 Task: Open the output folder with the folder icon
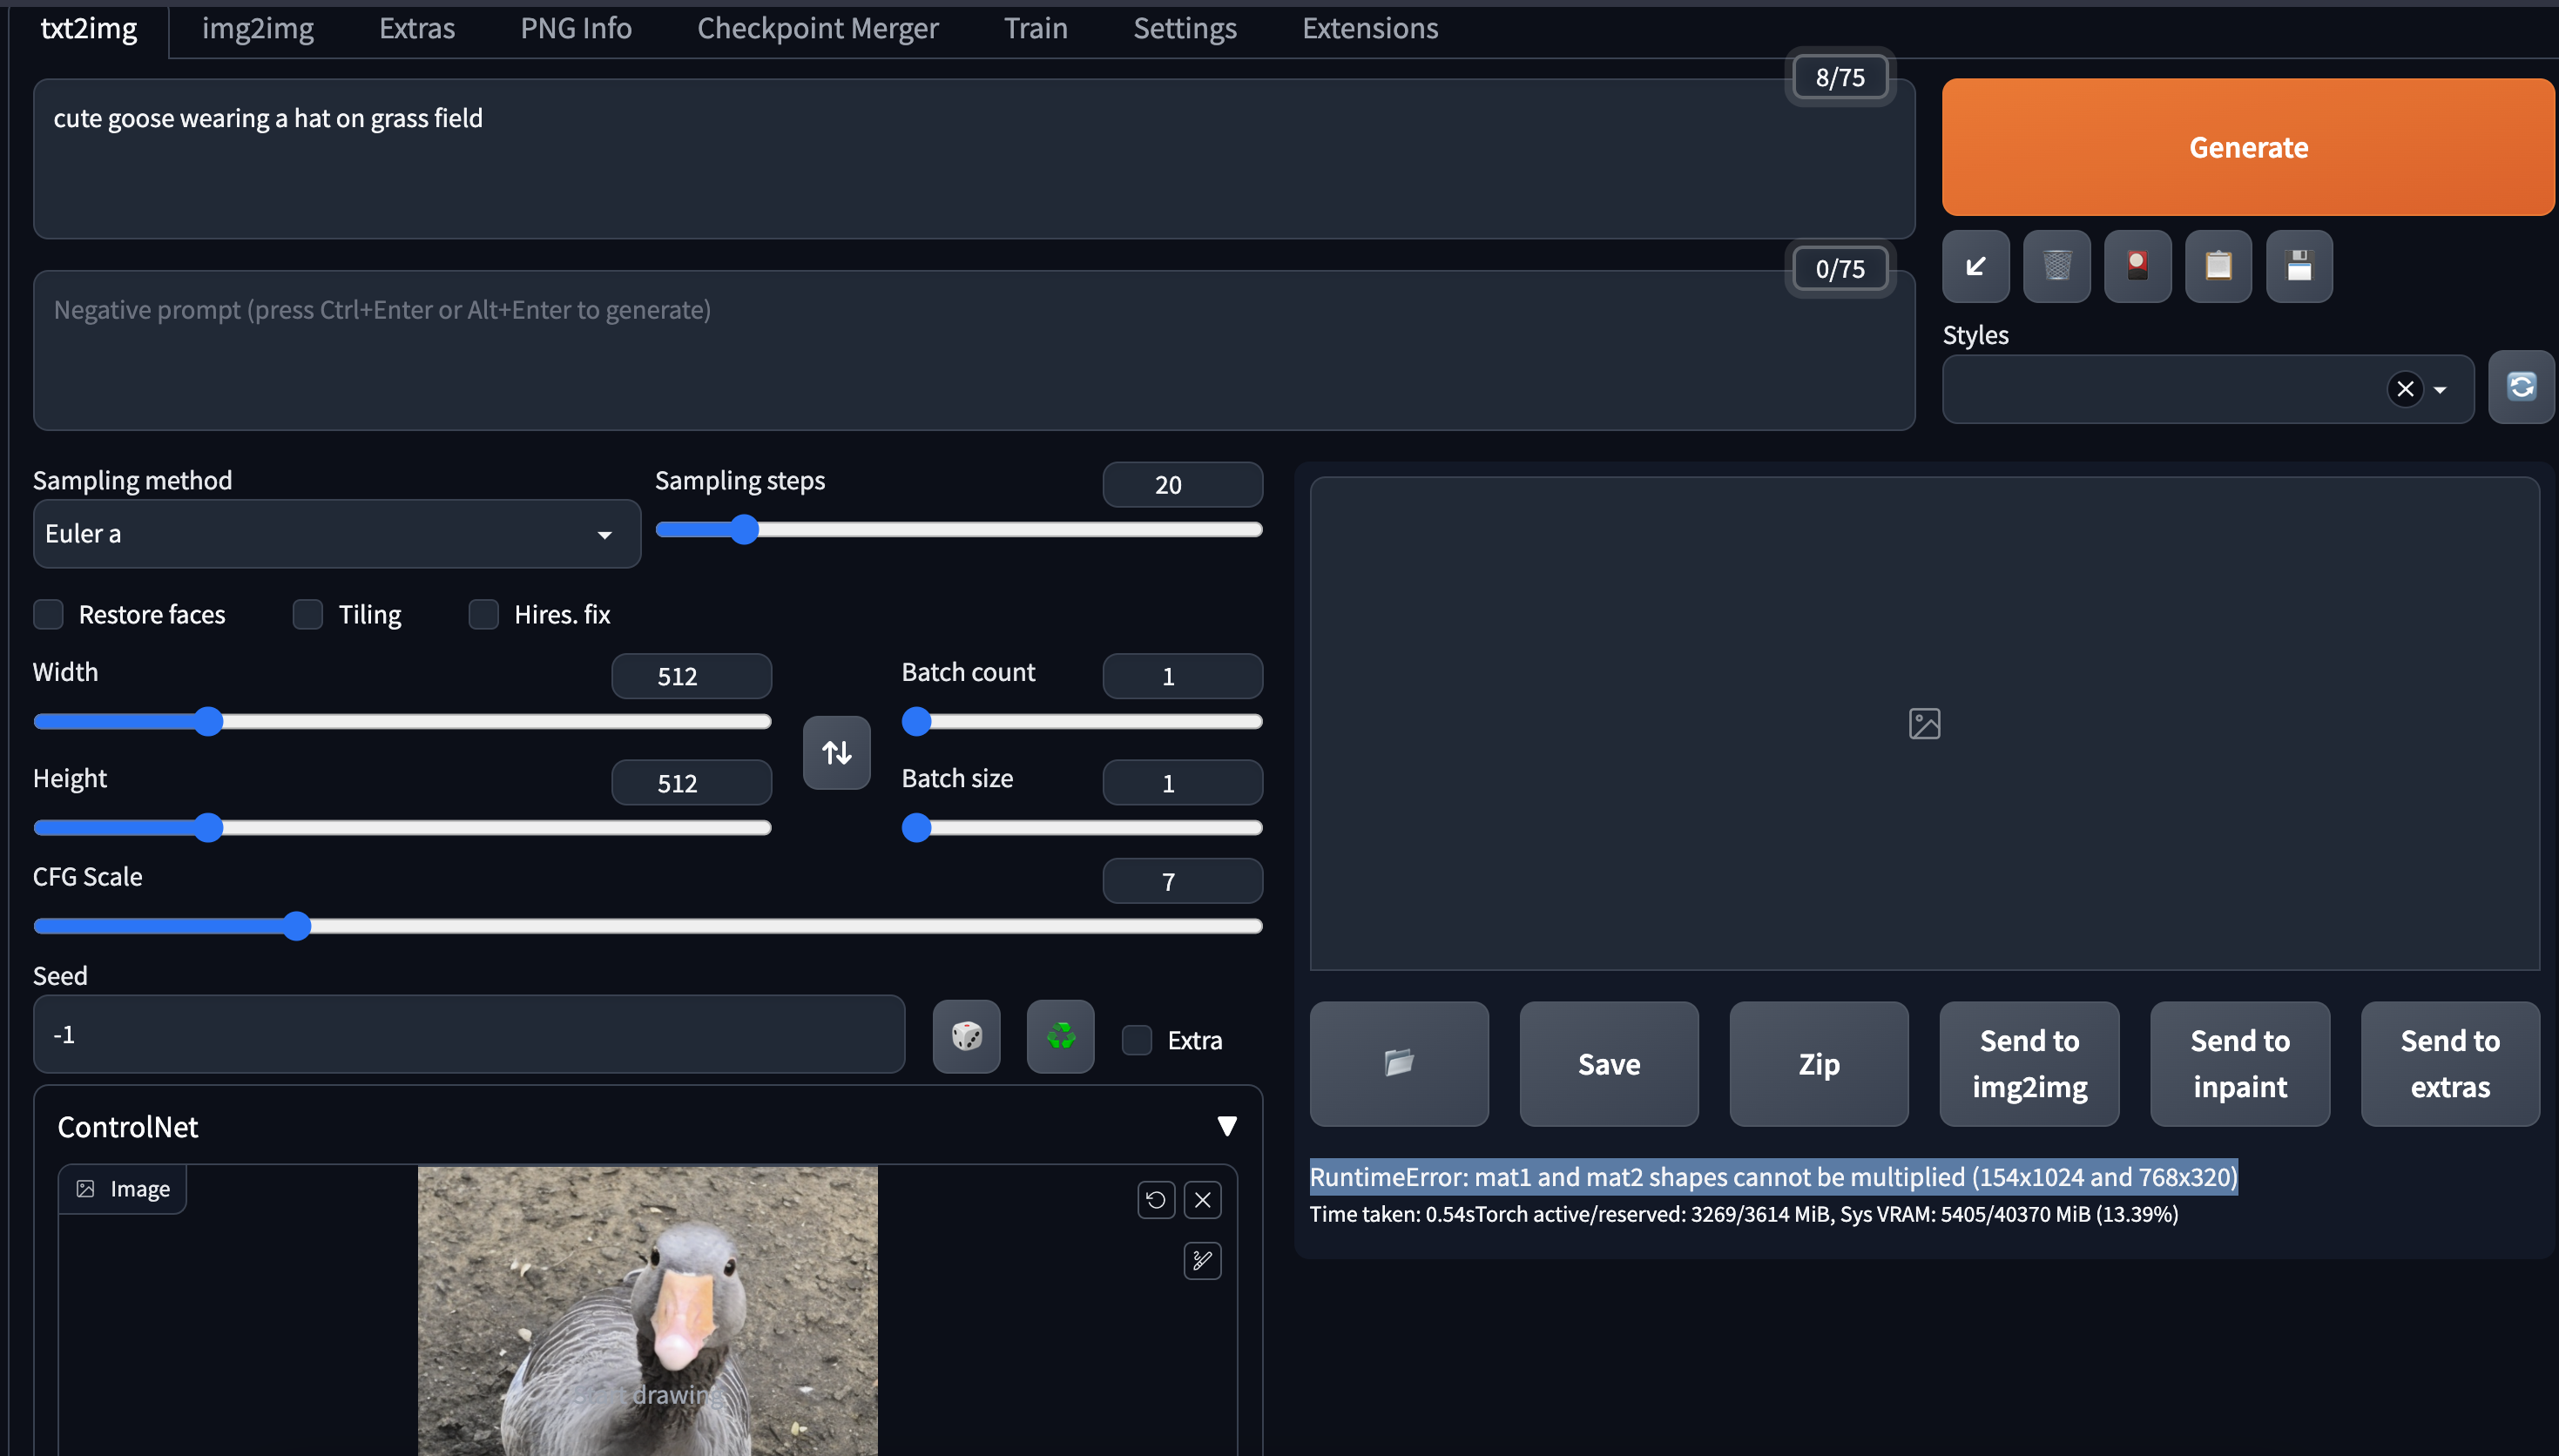1399,1063
